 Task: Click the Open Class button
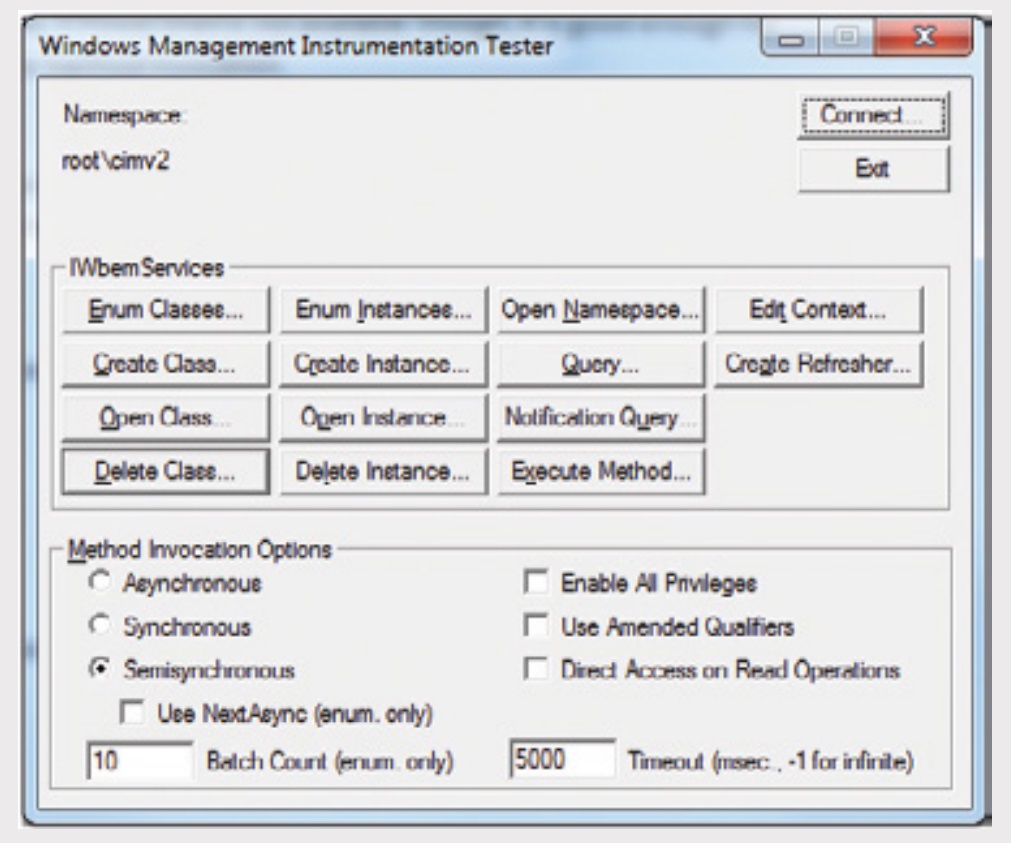tap(165, 418)
